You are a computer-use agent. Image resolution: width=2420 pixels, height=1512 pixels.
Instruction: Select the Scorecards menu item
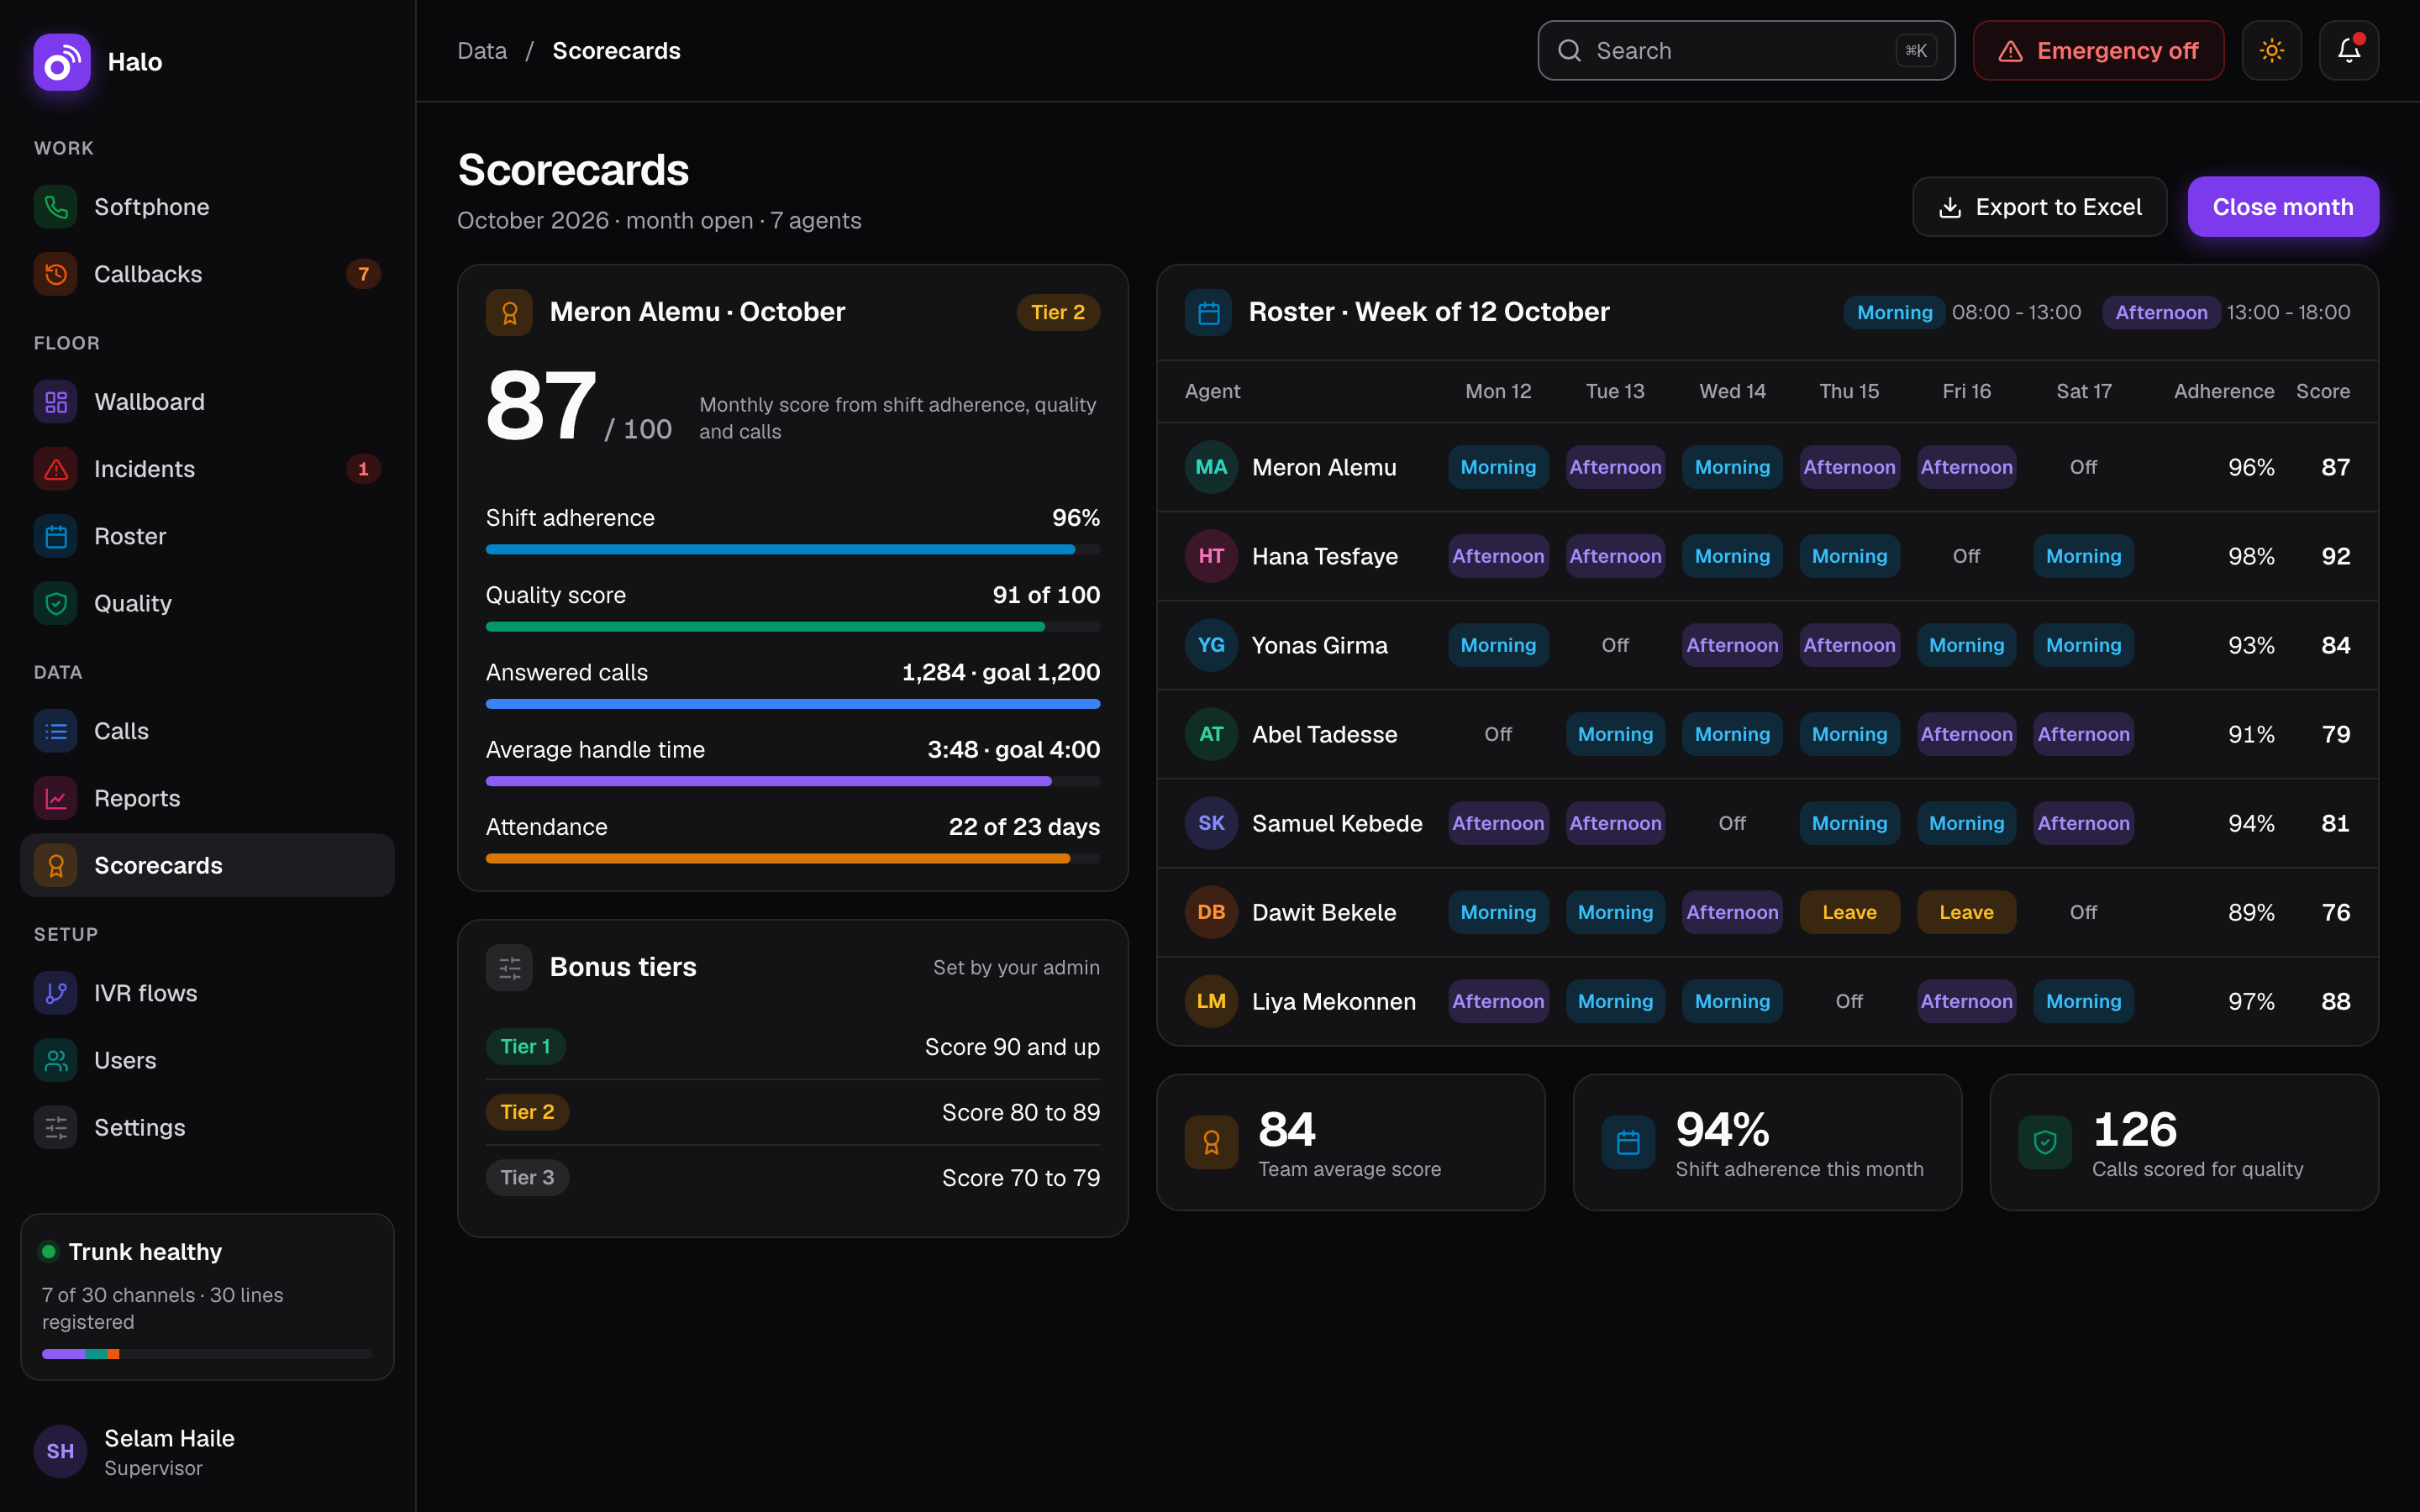(207, 865)
